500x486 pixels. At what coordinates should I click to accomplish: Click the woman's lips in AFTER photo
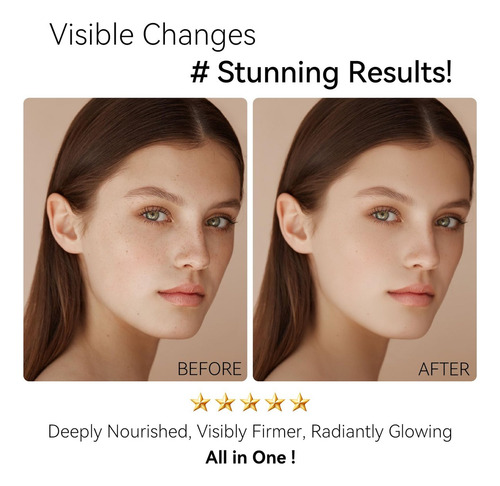pos(412,295)
